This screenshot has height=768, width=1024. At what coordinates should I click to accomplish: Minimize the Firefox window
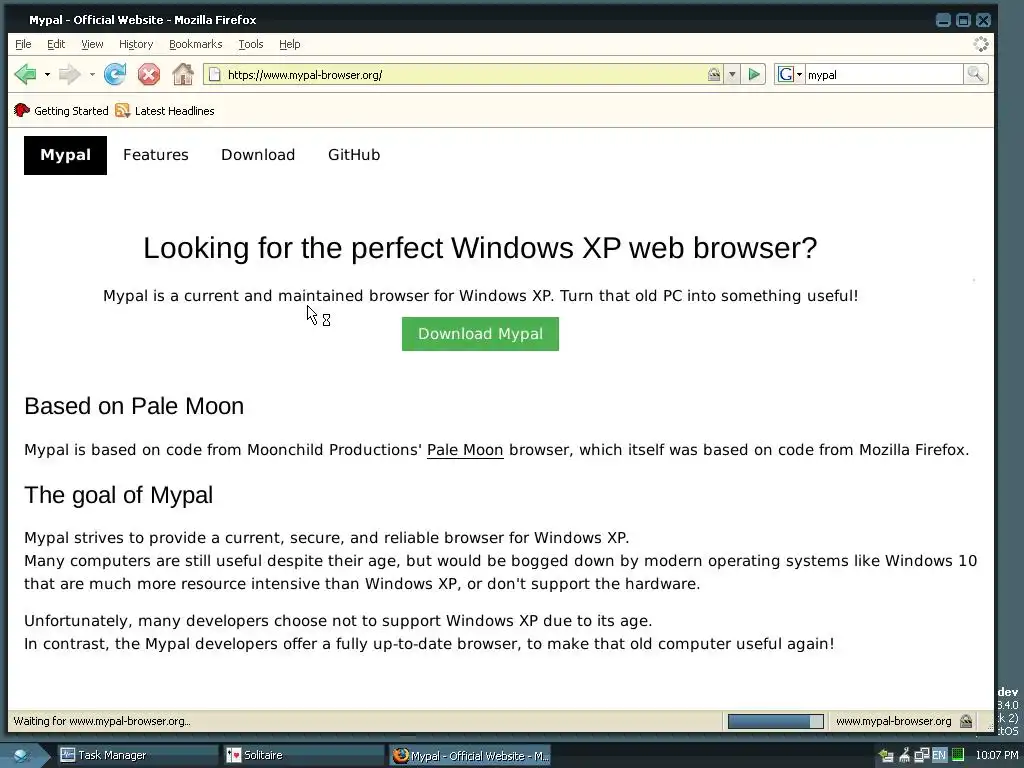click(943, 20)
